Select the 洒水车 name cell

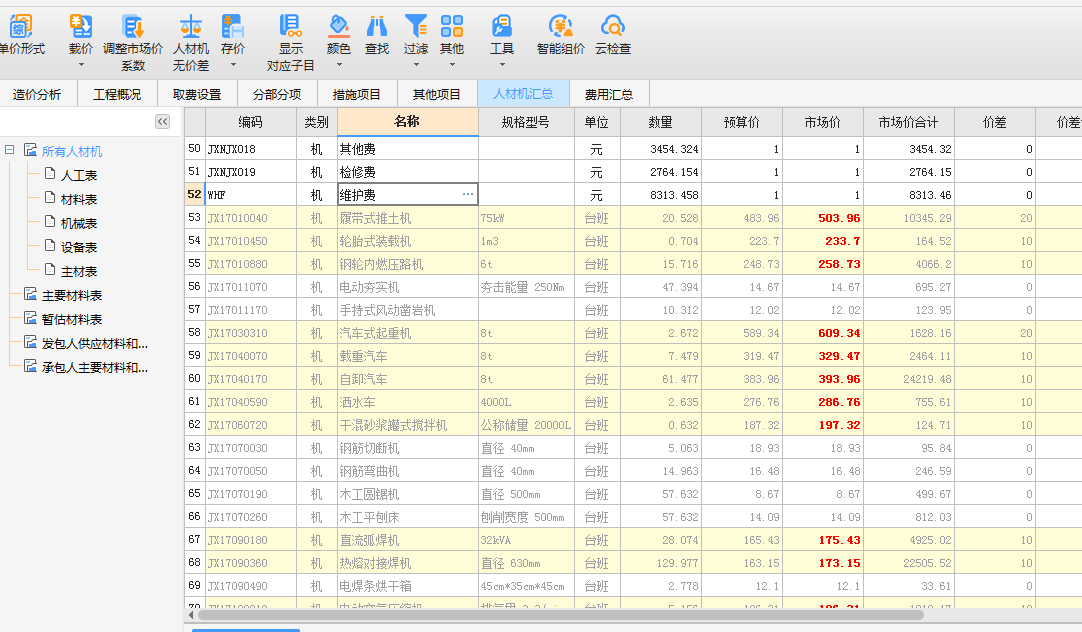point(407,402)
